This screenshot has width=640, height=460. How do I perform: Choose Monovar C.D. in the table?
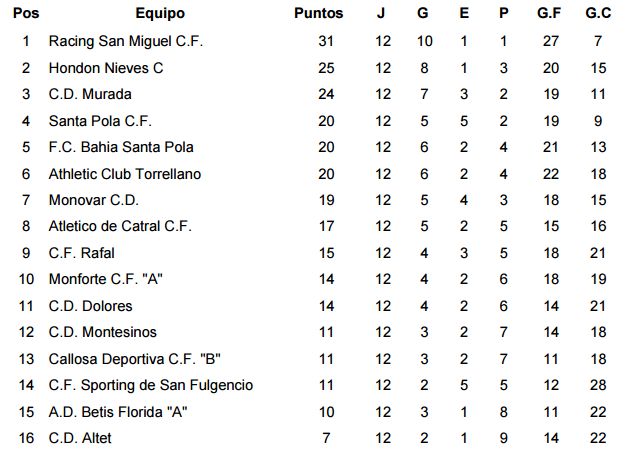tap(93, 200)
